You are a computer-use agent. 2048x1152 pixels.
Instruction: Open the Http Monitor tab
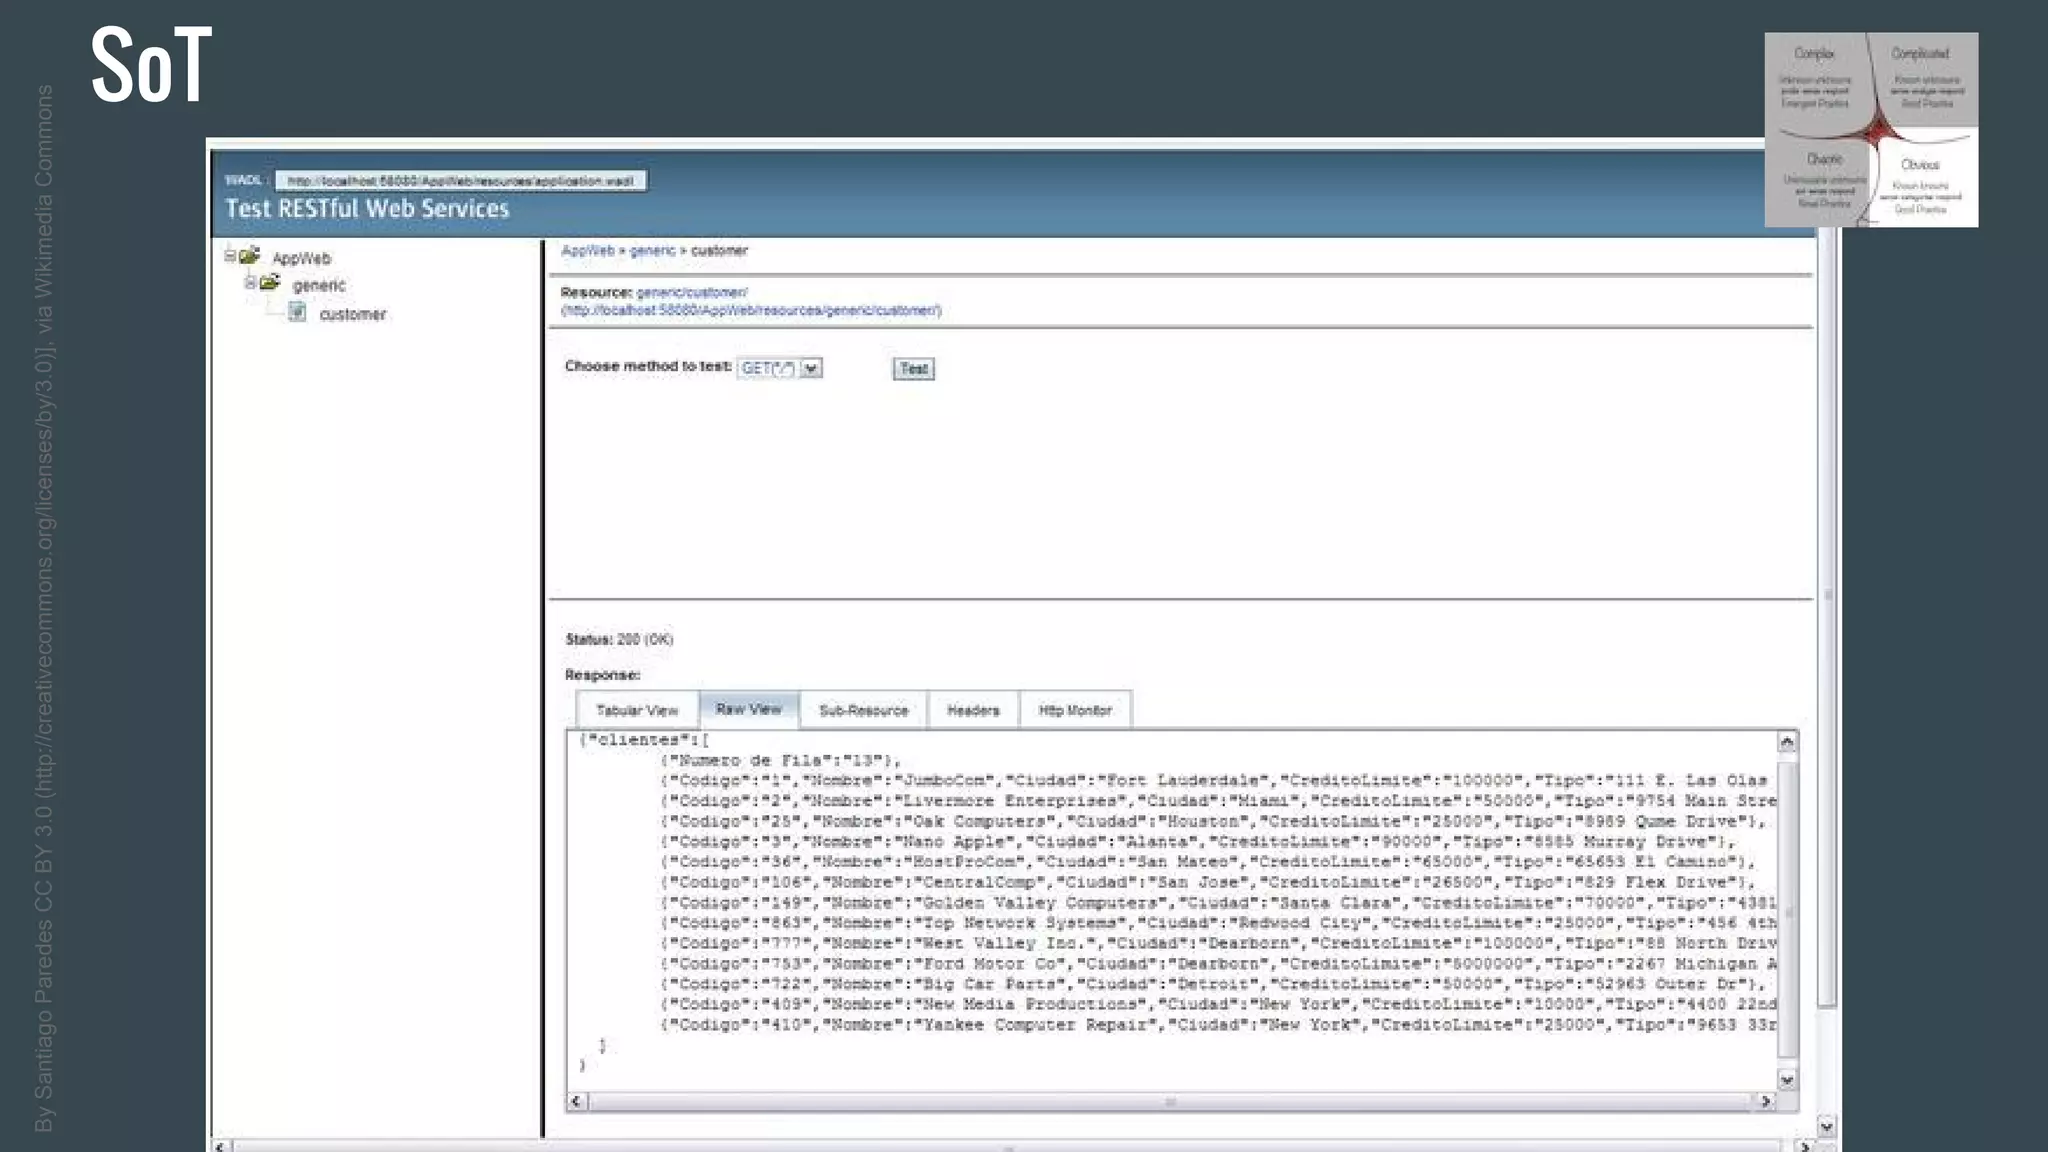coord(1075,710)
